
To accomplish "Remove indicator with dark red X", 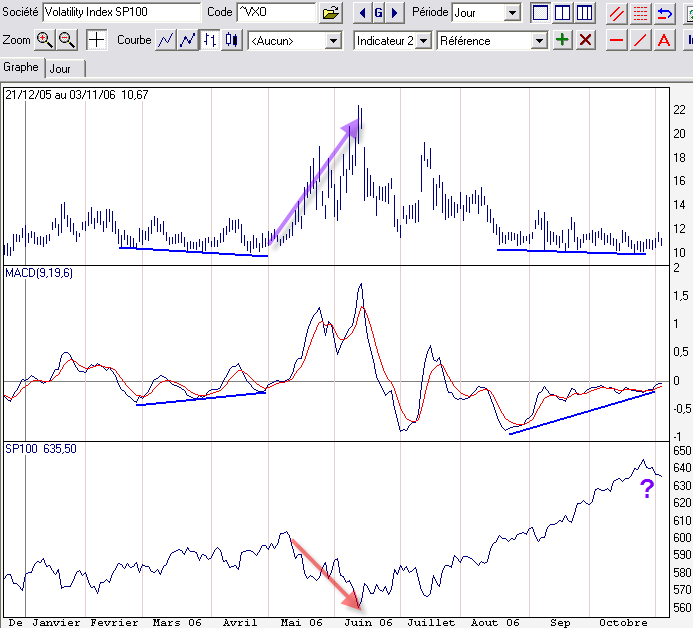I will (585, 40).
